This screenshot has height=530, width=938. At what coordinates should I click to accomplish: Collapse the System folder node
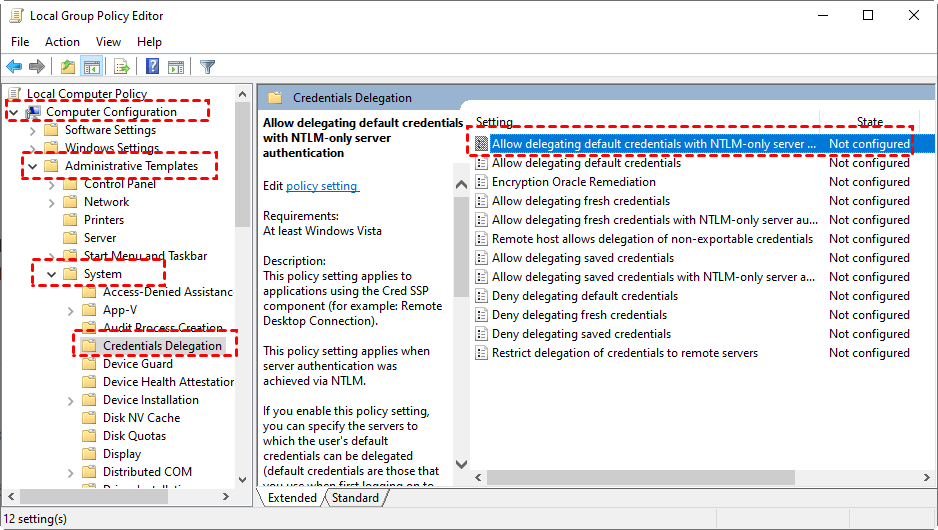coord(51,274)
